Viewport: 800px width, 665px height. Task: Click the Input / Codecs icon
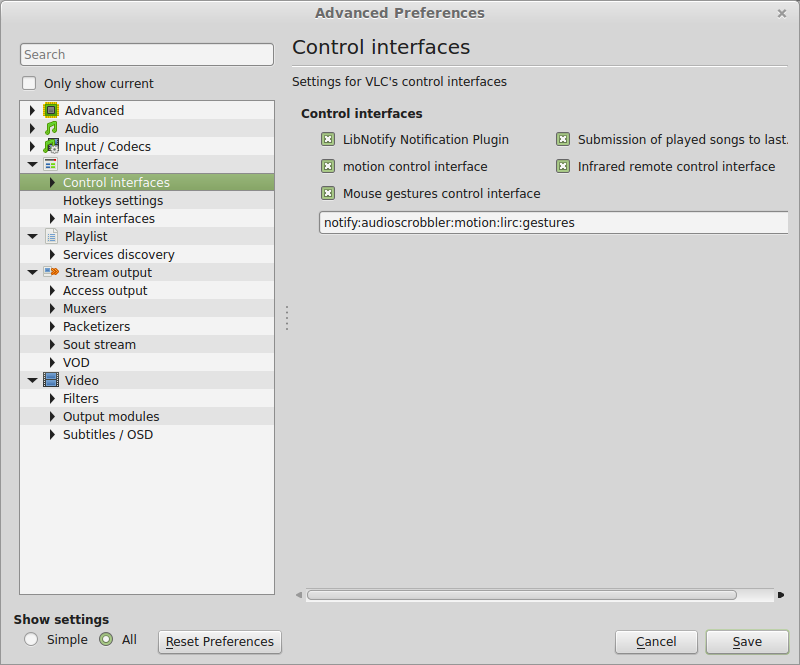pyautogui.click(x=51, y=146)
